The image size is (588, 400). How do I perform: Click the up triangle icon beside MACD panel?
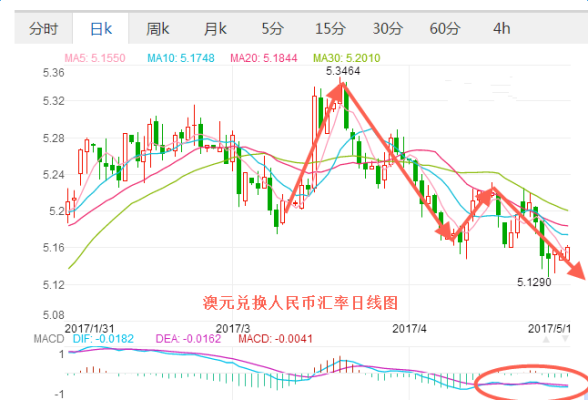click(546, 339)
